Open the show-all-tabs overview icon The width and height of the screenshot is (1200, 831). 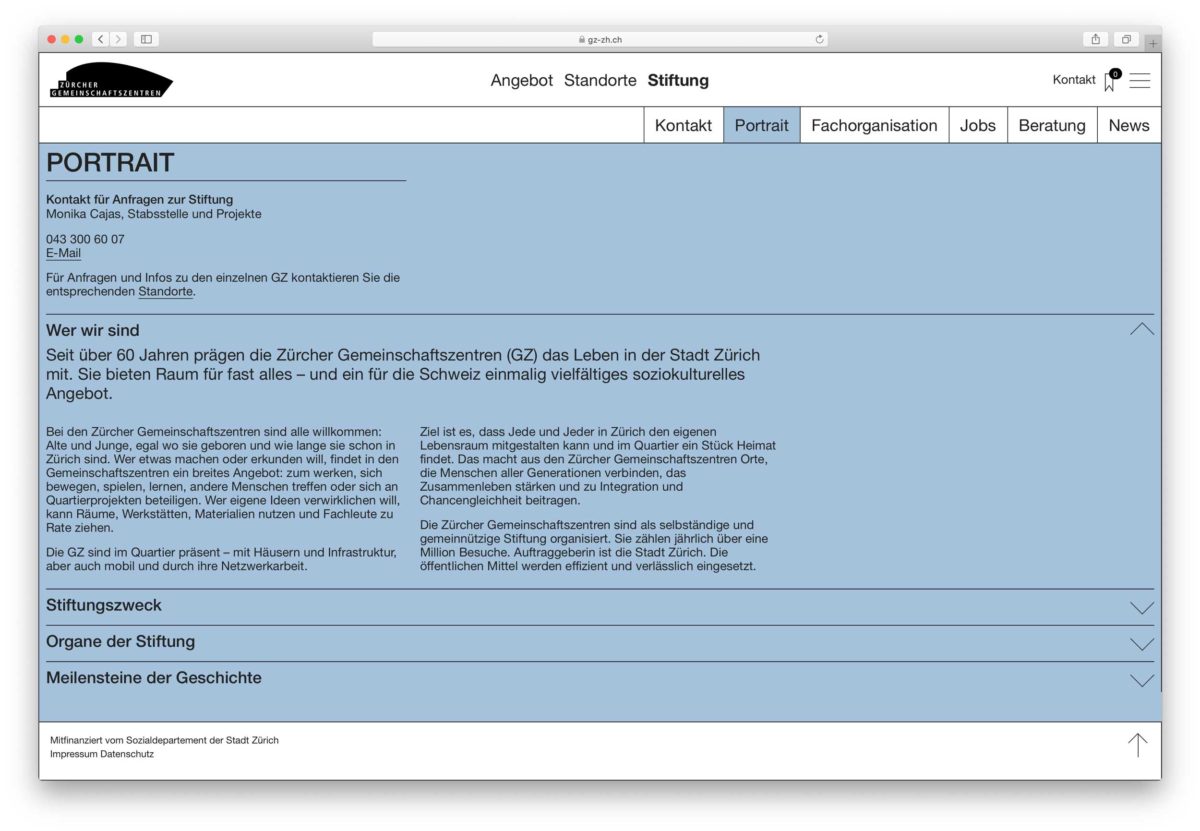1126,39
